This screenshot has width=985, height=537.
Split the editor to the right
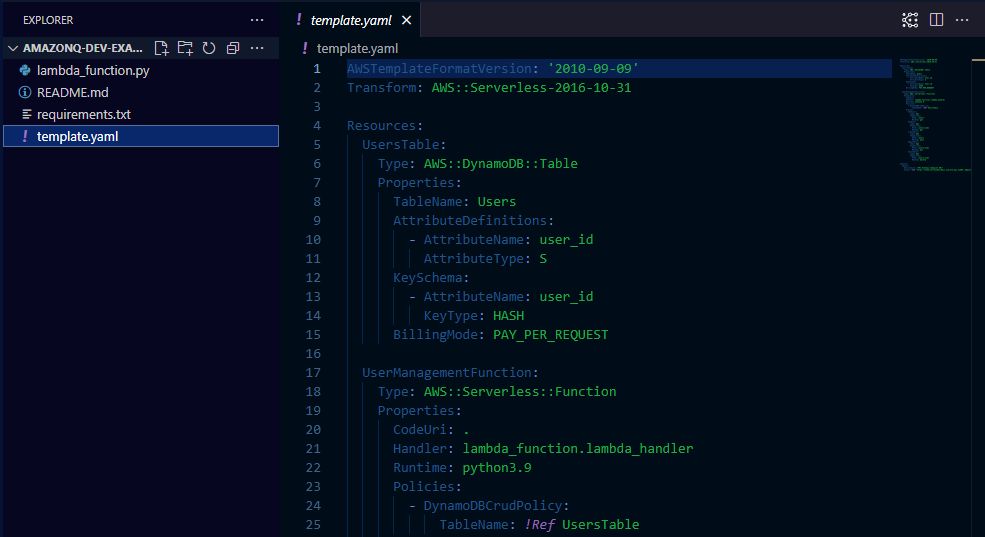[x=936, y=20]
